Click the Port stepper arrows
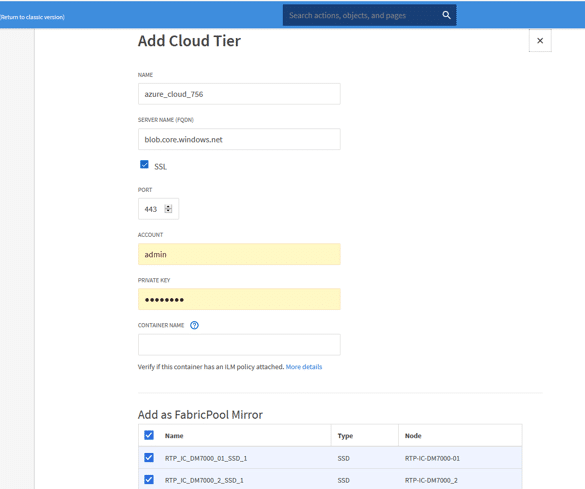585x489 pixels. [168, 209]
